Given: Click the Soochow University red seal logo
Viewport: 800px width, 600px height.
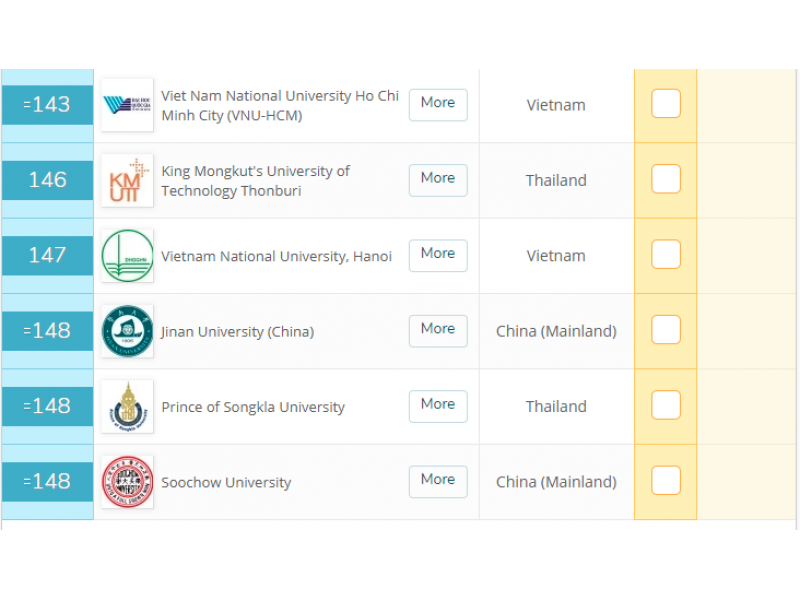Looking at the screenshot, I should [126, 481].
